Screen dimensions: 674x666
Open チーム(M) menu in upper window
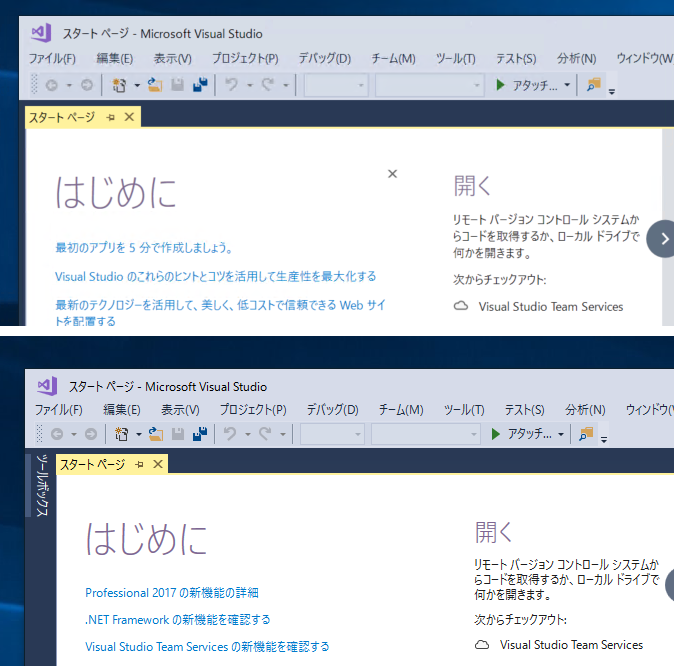coord(393,58)
